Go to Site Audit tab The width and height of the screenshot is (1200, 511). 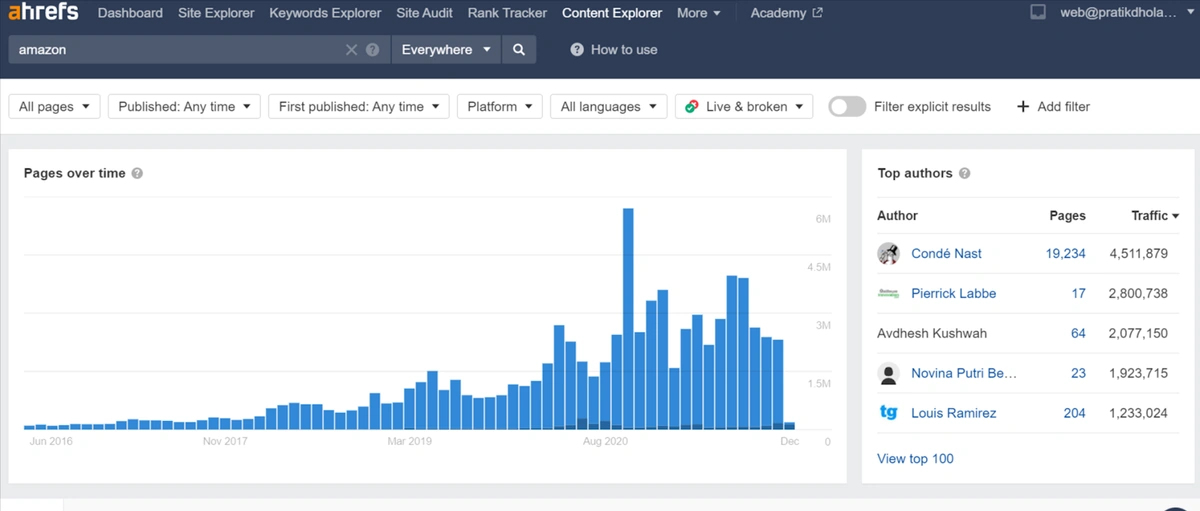coord(424,13)
